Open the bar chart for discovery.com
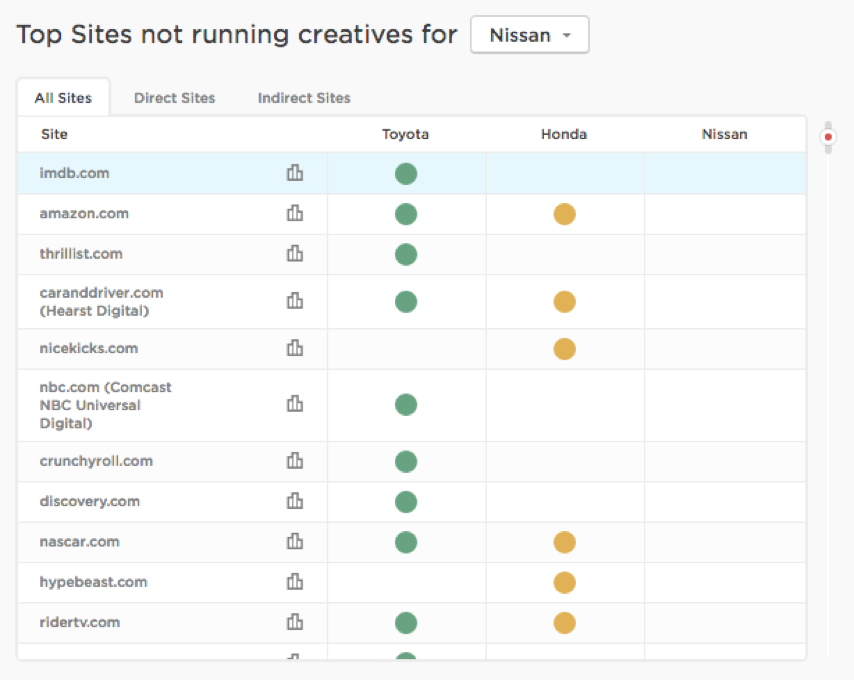854x680 pixels. pos(294,501)
